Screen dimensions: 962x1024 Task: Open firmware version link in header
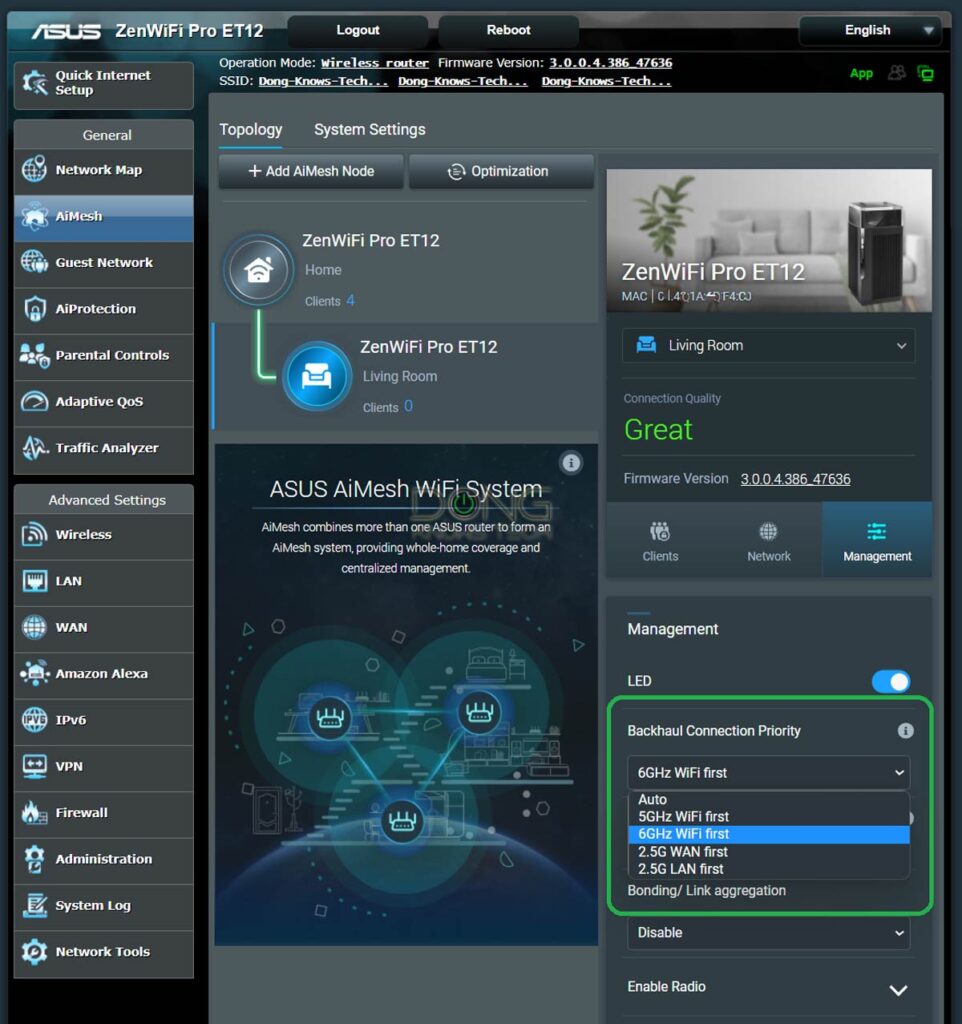[x=610, y=63]
